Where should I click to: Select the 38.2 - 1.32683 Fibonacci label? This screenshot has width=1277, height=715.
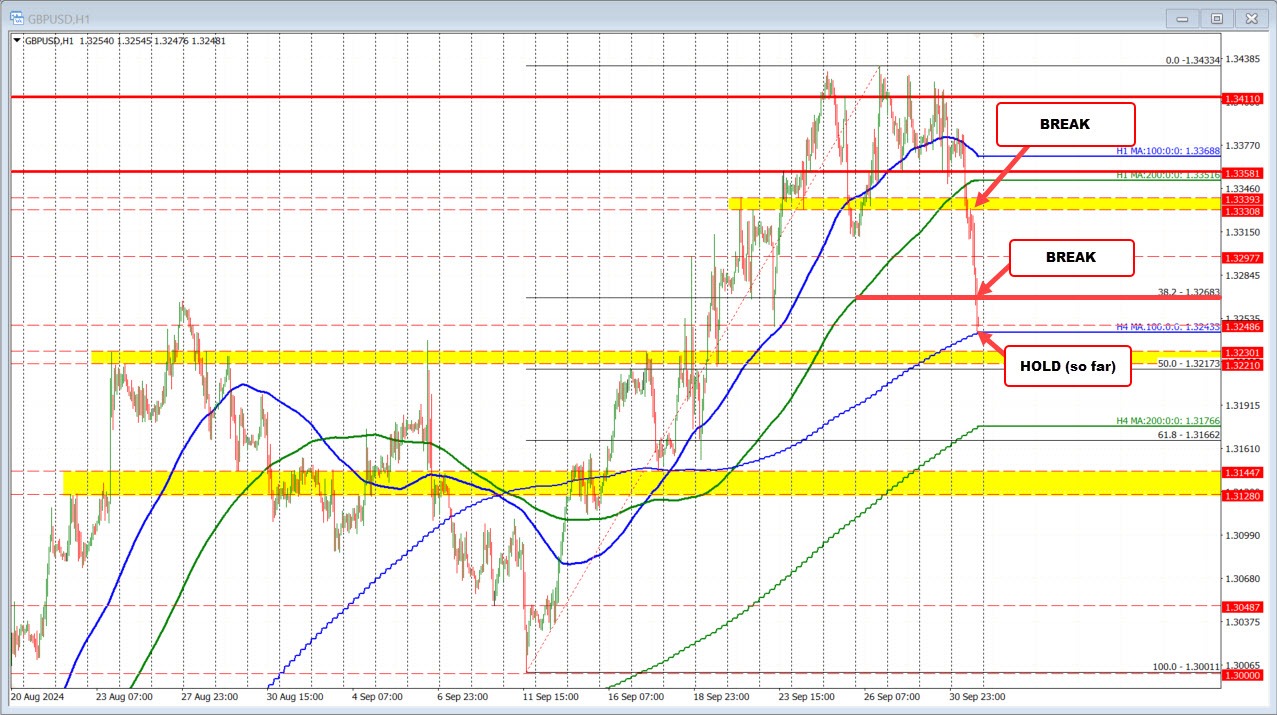coord(1189,289)
